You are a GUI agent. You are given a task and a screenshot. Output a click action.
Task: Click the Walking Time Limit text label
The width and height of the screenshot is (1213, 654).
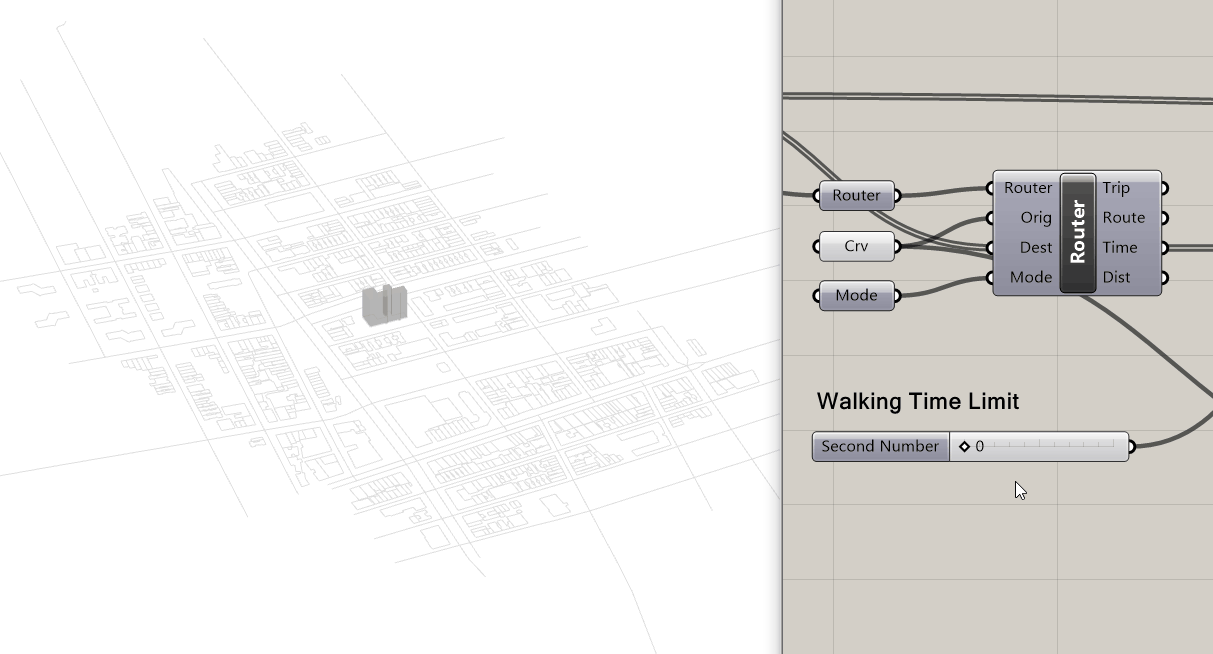917,402
